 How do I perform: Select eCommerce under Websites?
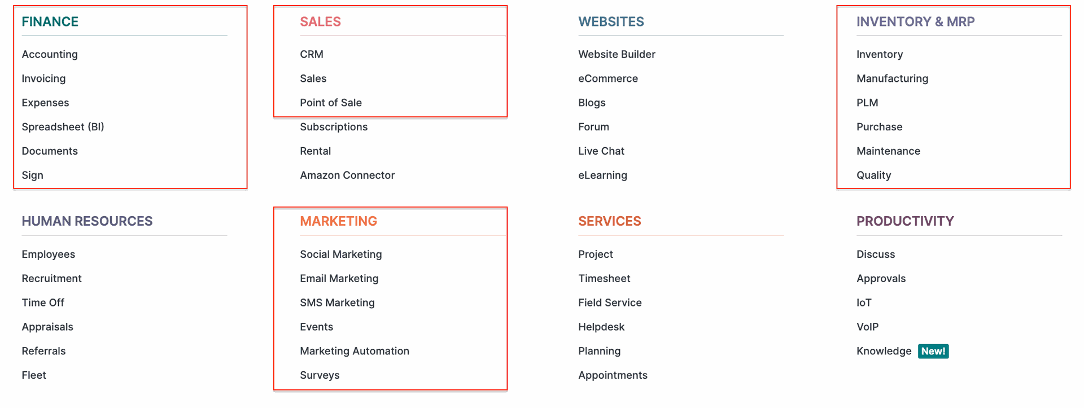coord(608,79)
